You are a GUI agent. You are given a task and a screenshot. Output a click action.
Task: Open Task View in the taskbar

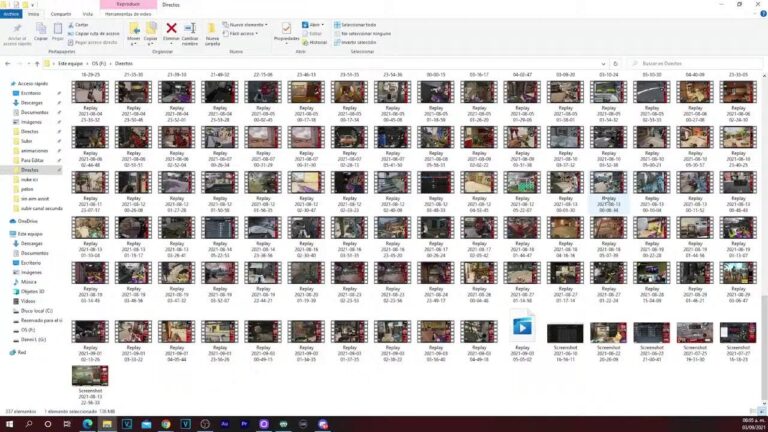coord(67,424)
